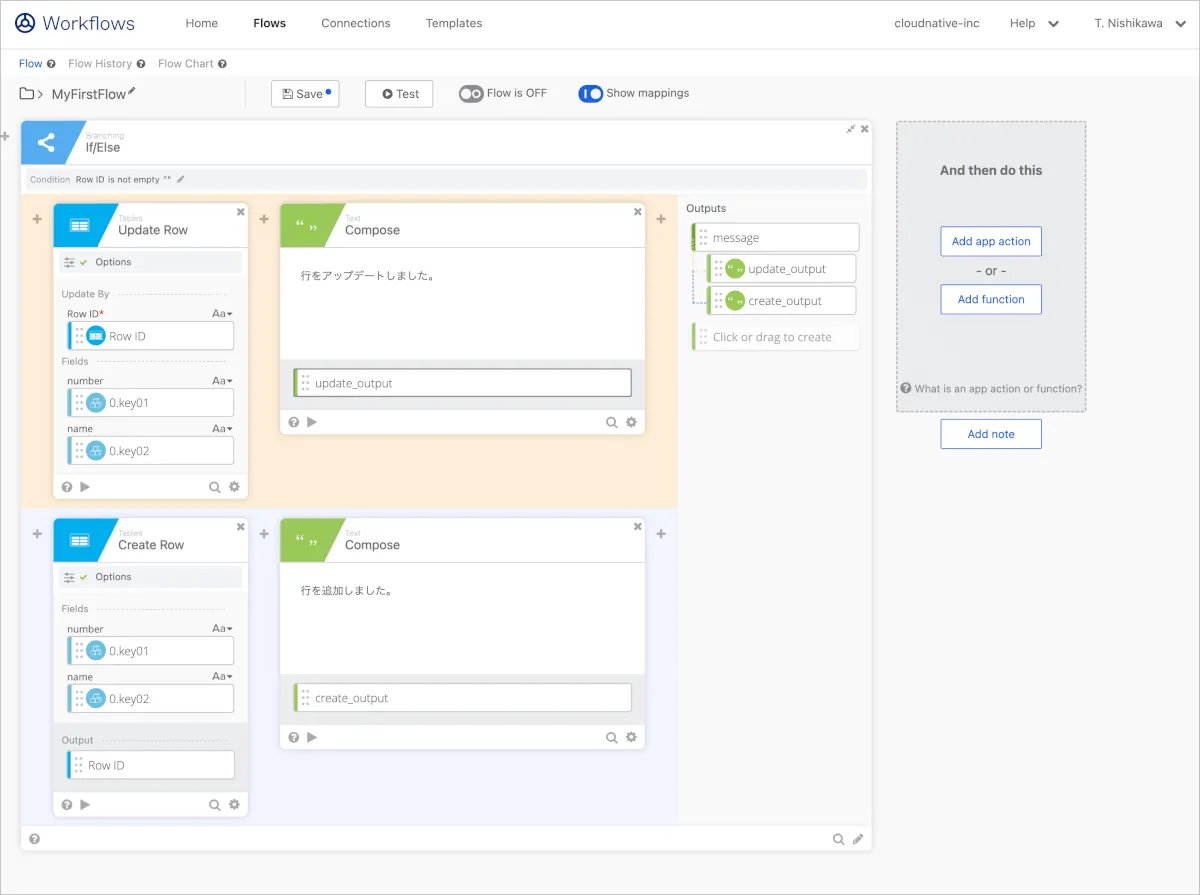Collapse the If/Else card using arrows icon
Image resolution: width=1200 pixels, height=895 pixels.
click(x=851, y=129)
